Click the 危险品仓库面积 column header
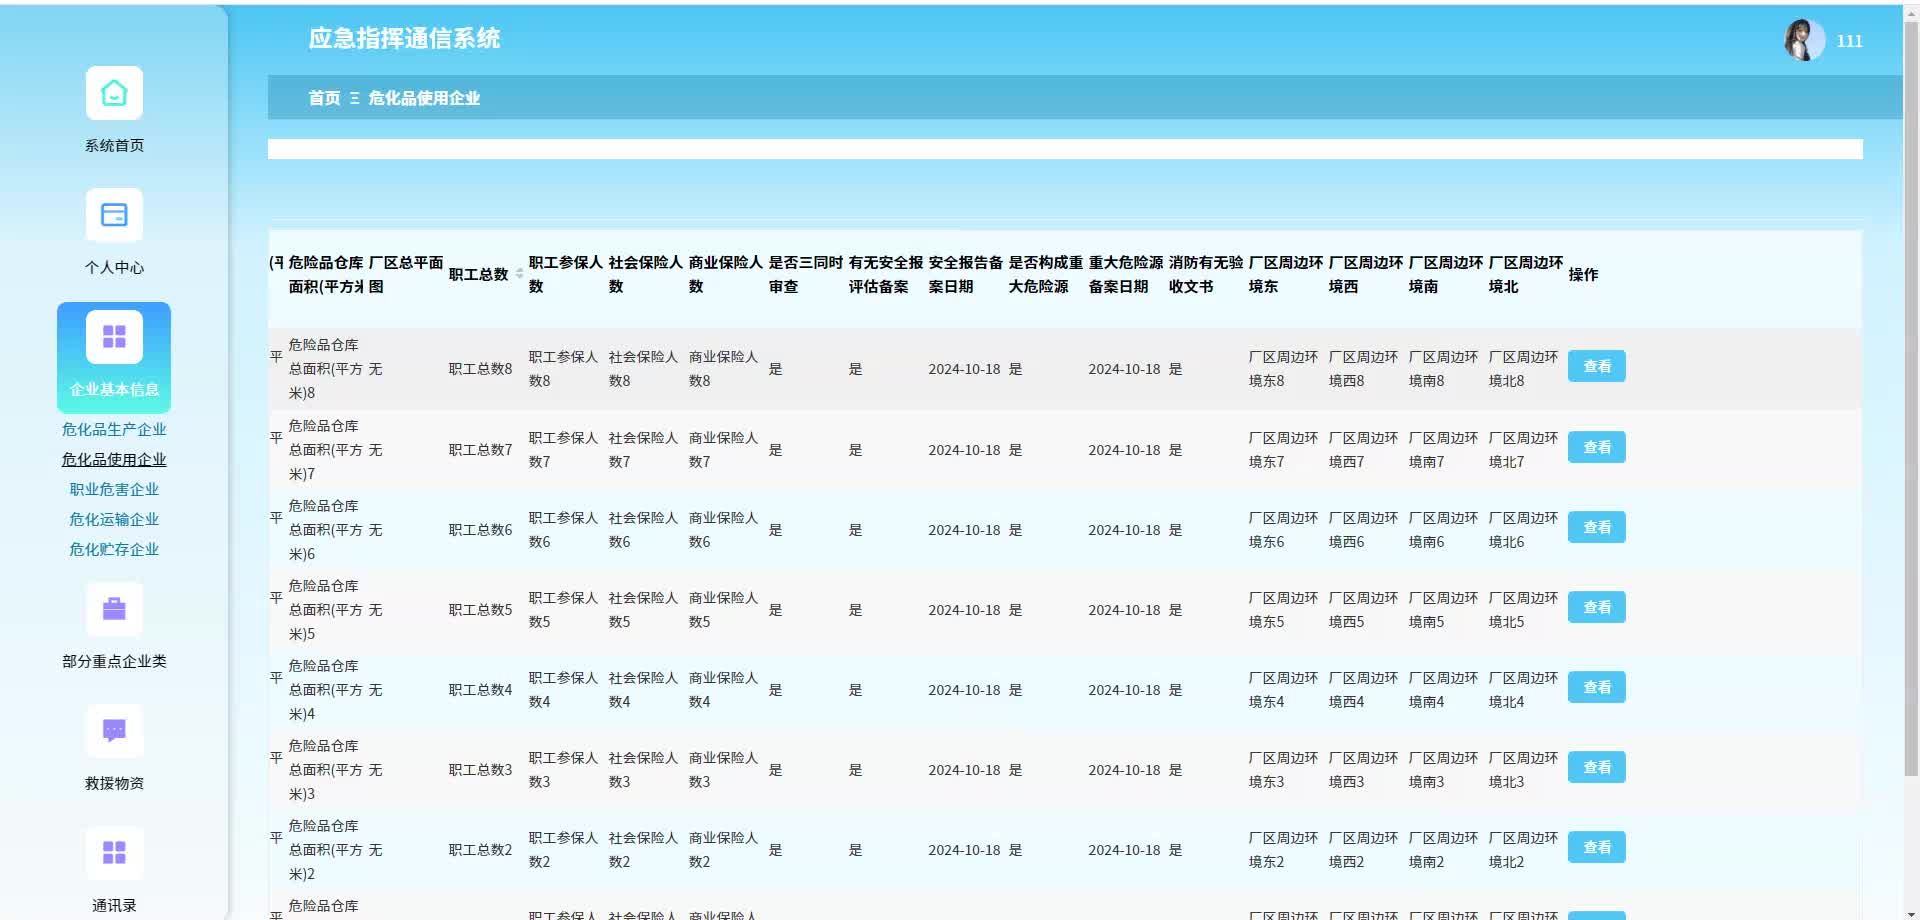 click(x=326, y=274)
